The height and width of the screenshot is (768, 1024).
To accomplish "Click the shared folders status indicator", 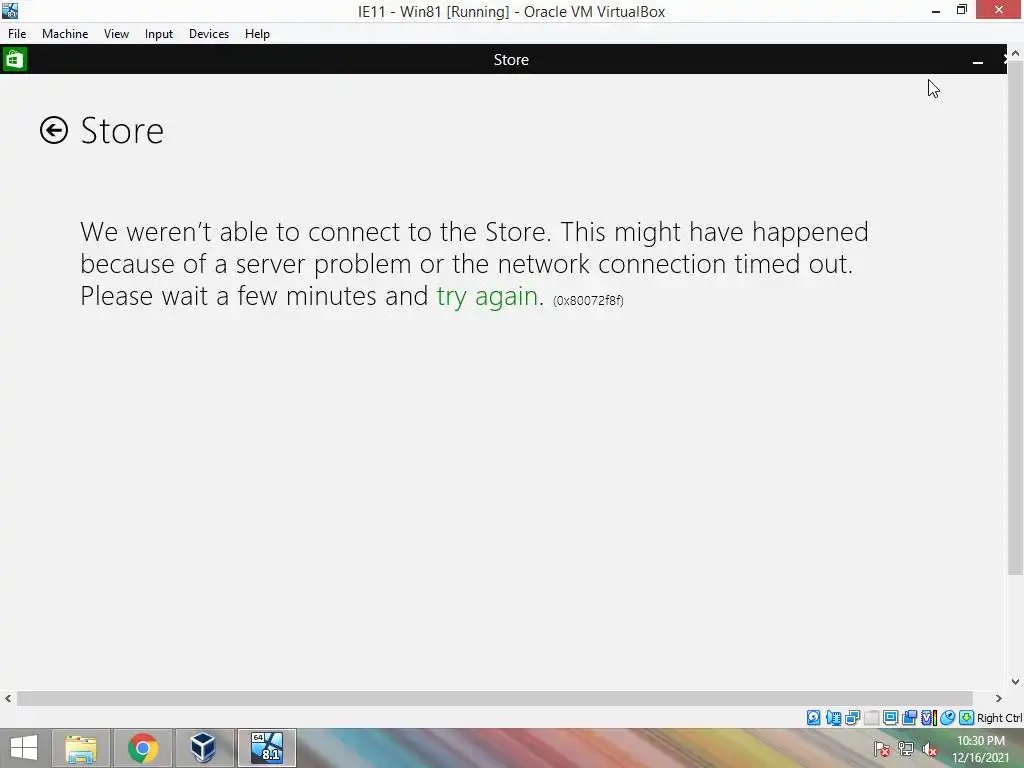I will (x=909, y=718).
